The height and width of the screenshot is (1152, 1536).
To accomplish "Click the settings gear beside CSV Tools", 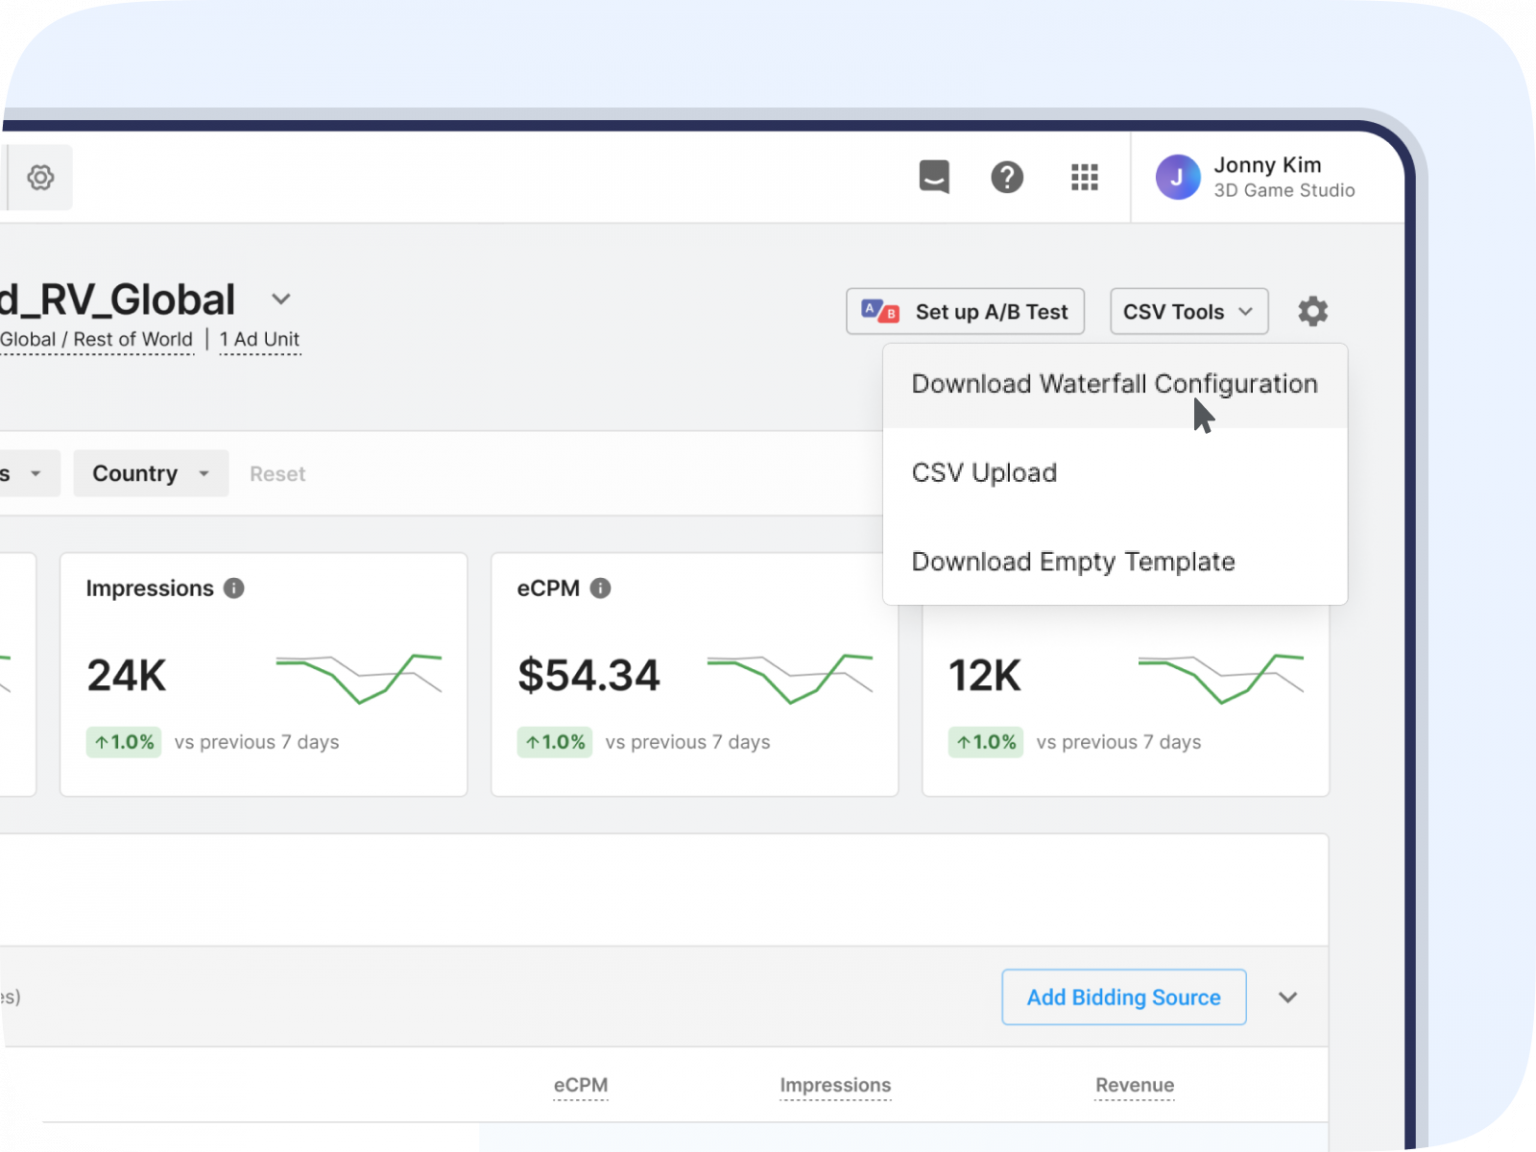I will pos(1312,311).
